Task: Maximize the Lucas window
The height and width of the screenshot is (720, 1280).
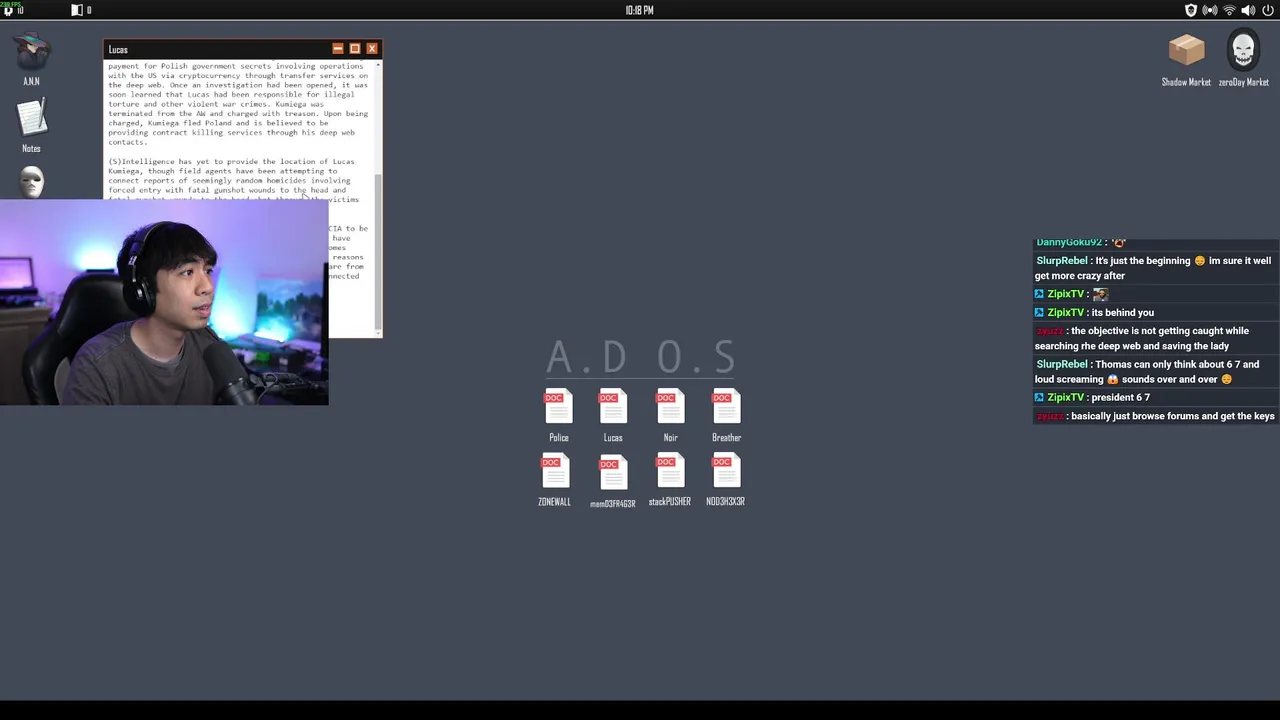Action: [x=354, y=48]
